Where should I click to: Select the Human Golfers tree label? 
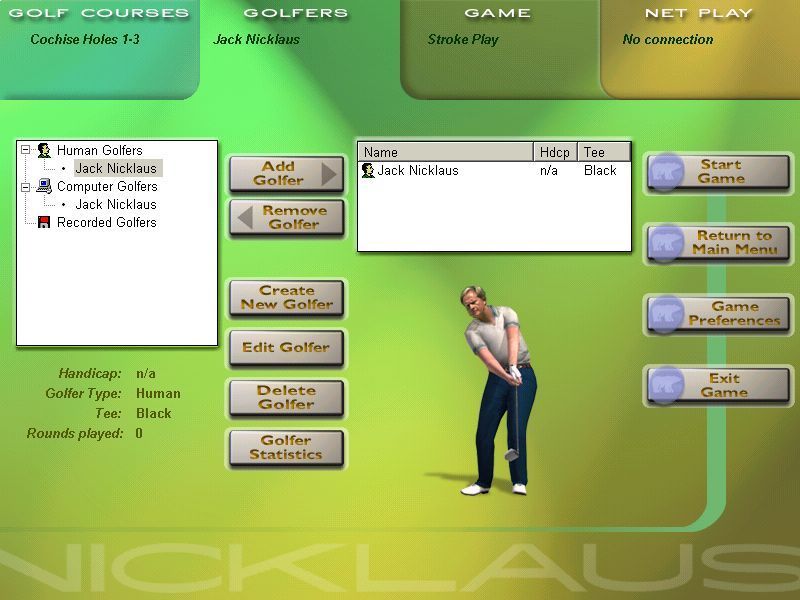99,150
